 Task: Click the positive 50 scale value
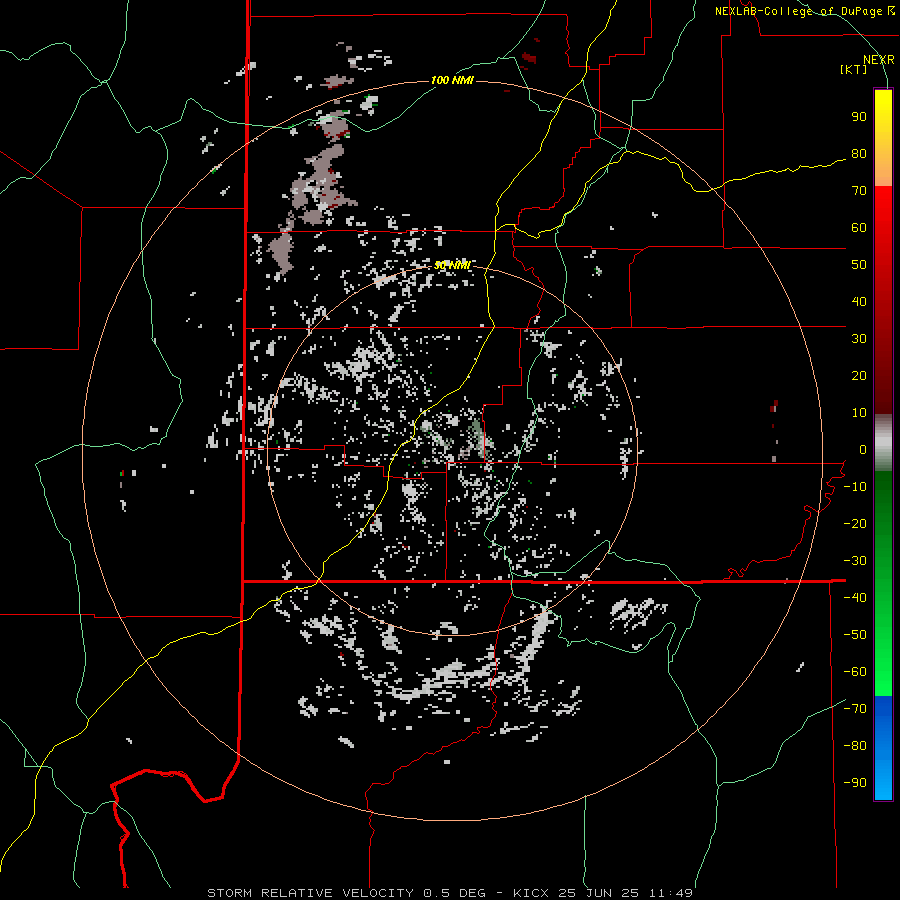pyautogui.click(x=859, y=265)
